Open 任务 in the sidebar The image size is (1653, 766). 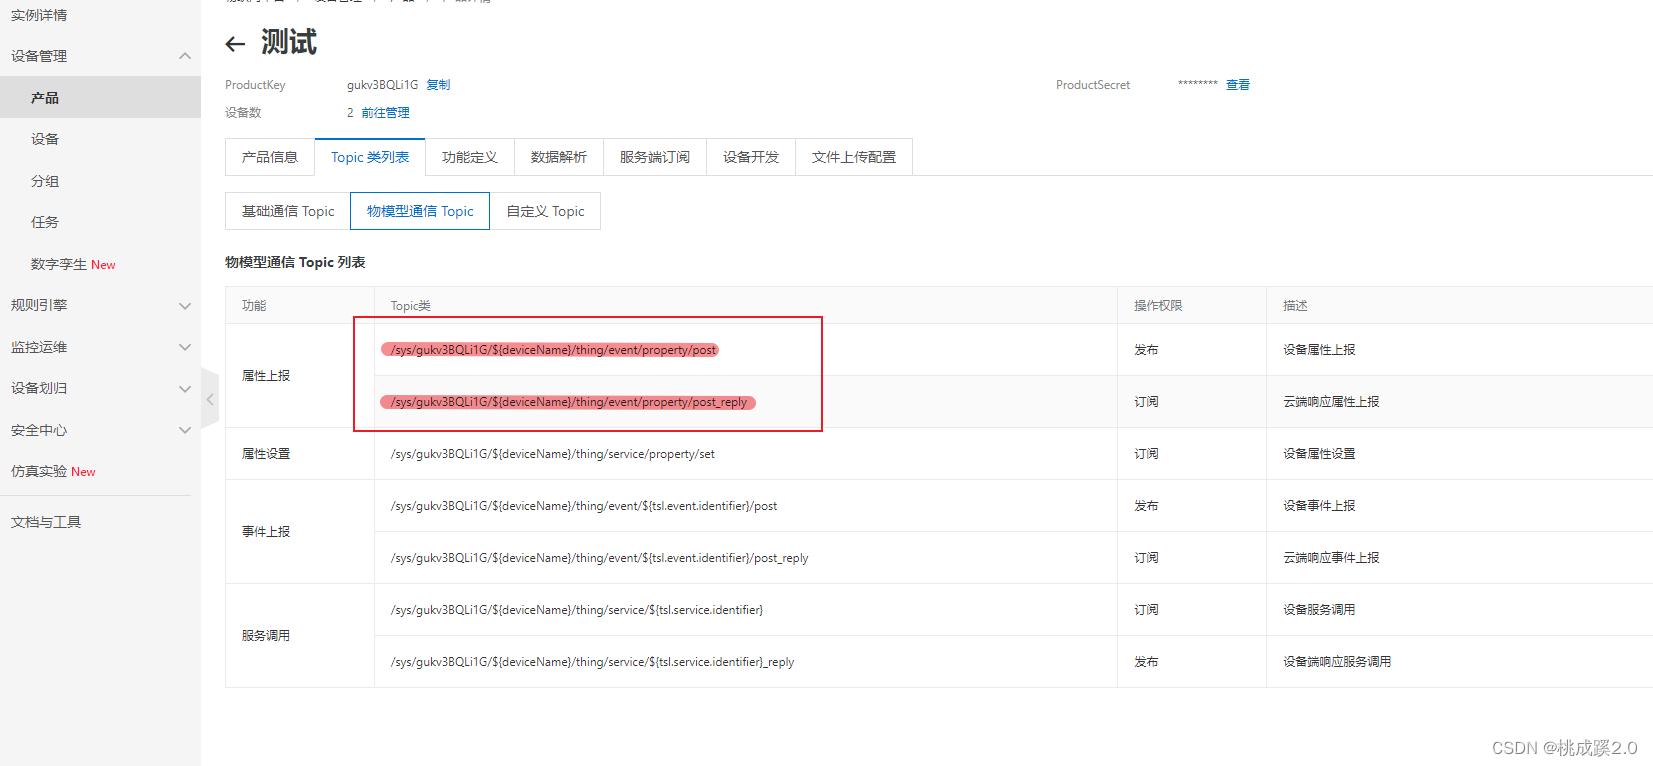[45, 222]
